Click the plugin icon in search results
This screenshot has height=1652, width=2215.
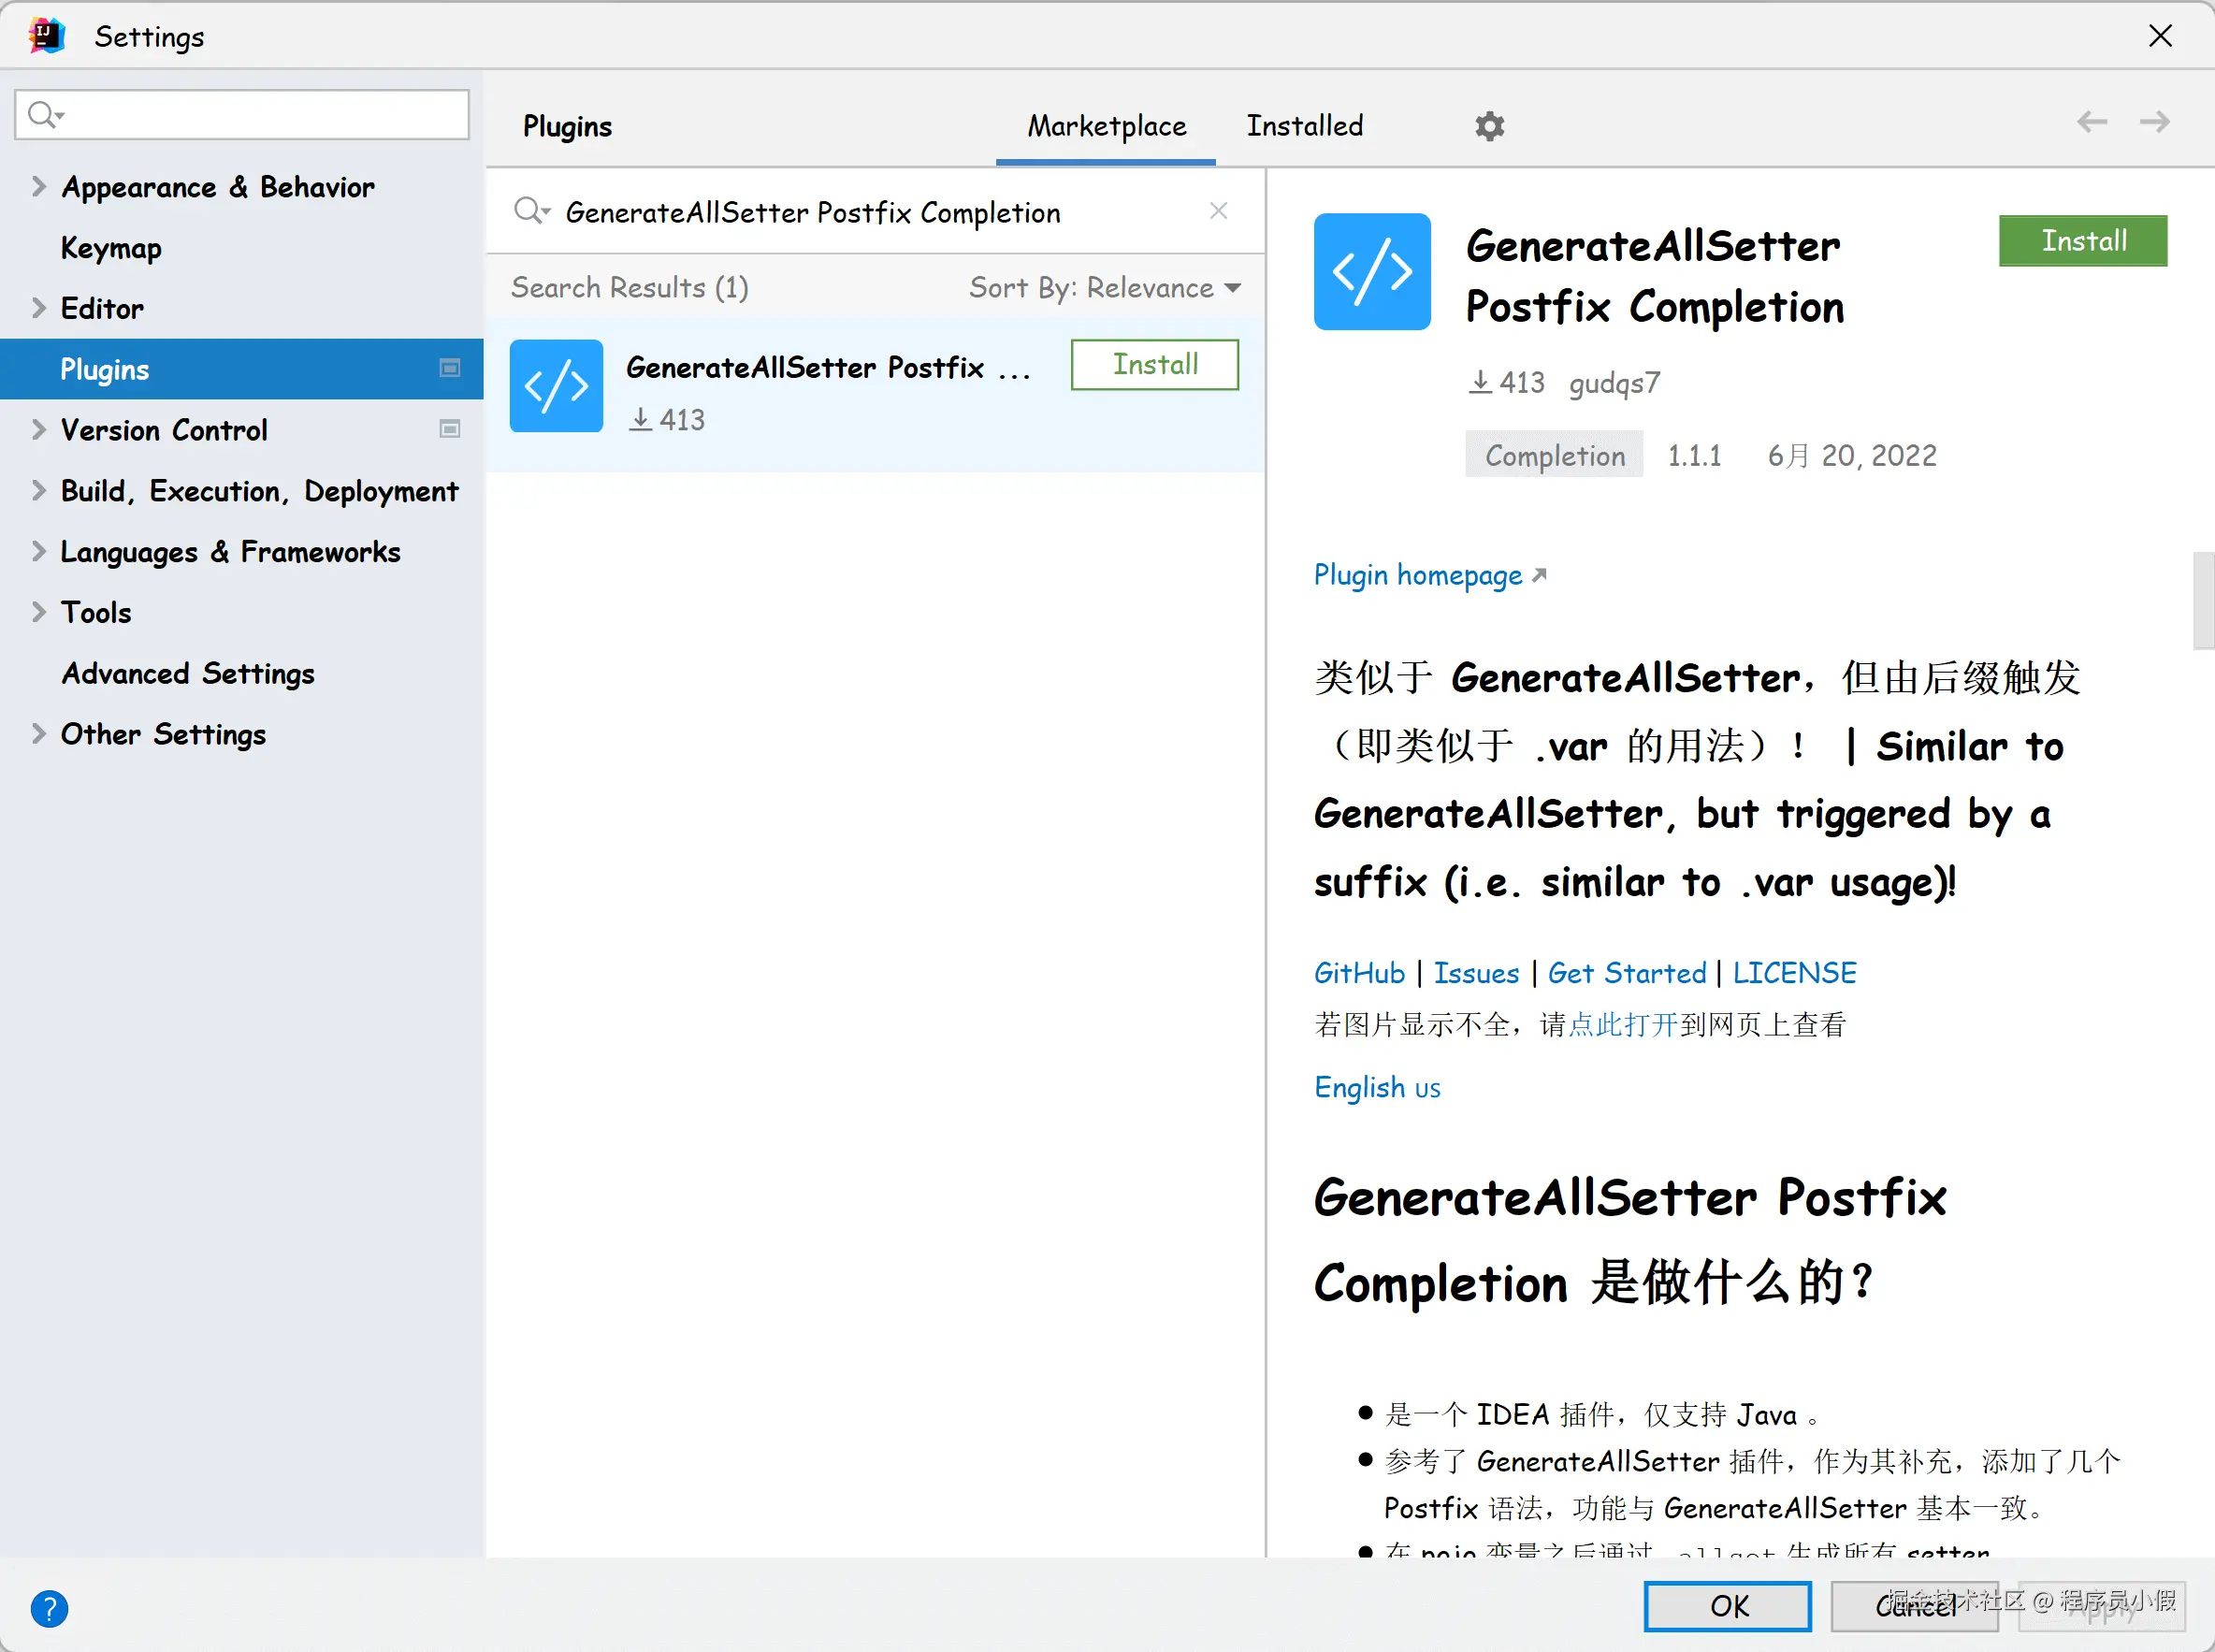(556, 386)
